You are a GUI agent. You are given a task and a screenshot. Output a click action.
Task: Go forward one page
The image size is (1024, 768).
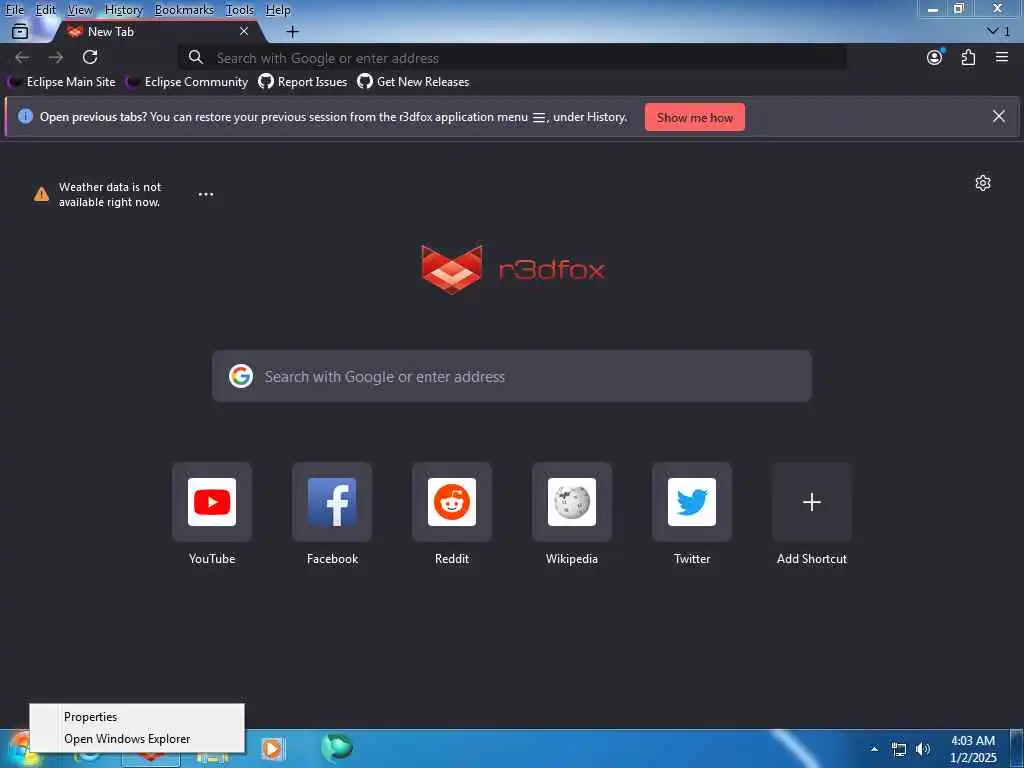56,57
